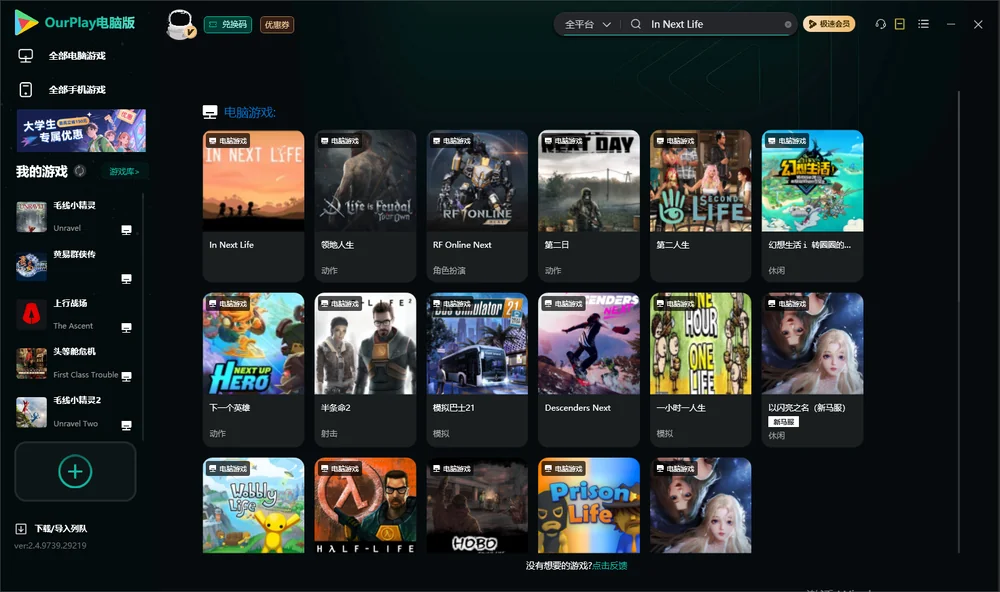Click the OurPlay logo icon
The height and width of the screenshot is (592, 1000).
click(x=26, y=22)
